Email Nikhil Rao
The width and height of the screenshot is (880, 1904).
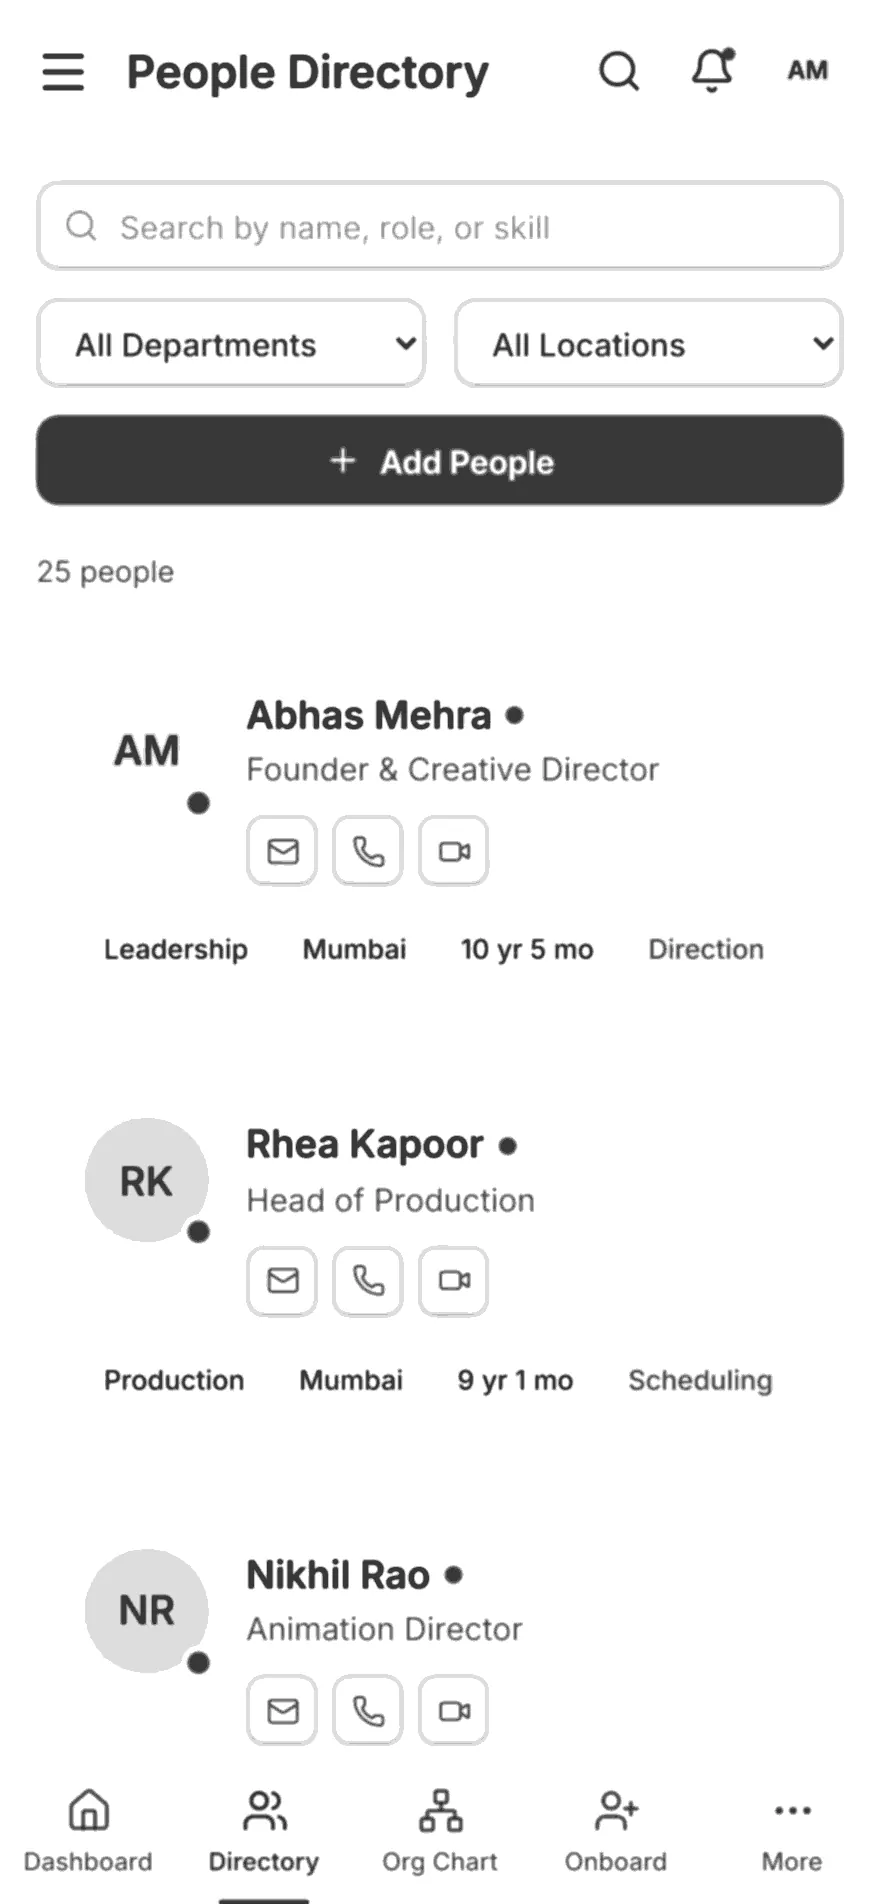tap(283, 1711)
